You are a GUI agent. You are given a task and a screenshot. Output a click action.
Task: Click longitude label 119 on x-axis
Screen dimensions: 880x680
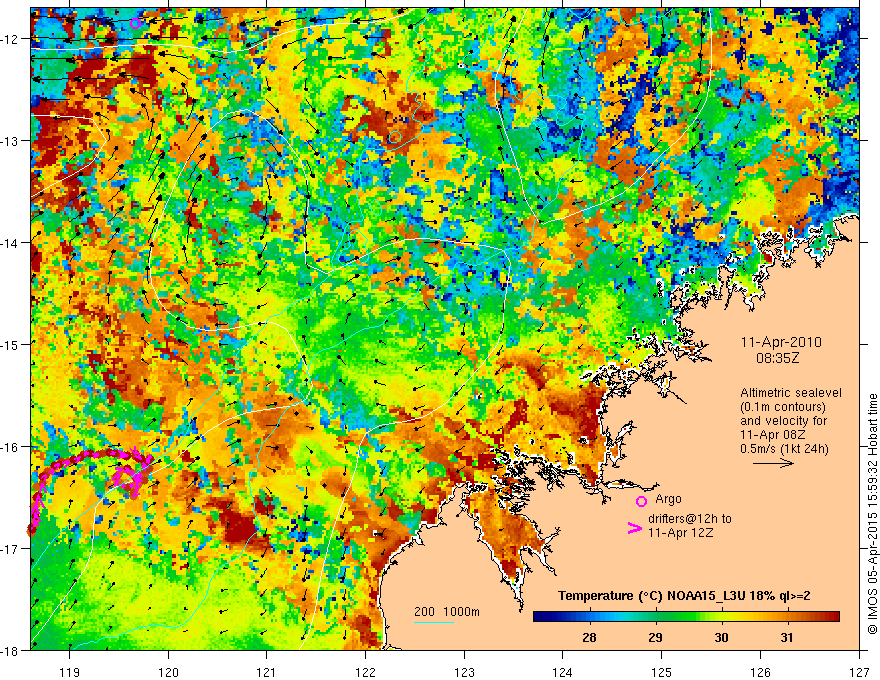click(x=70, y=672)
